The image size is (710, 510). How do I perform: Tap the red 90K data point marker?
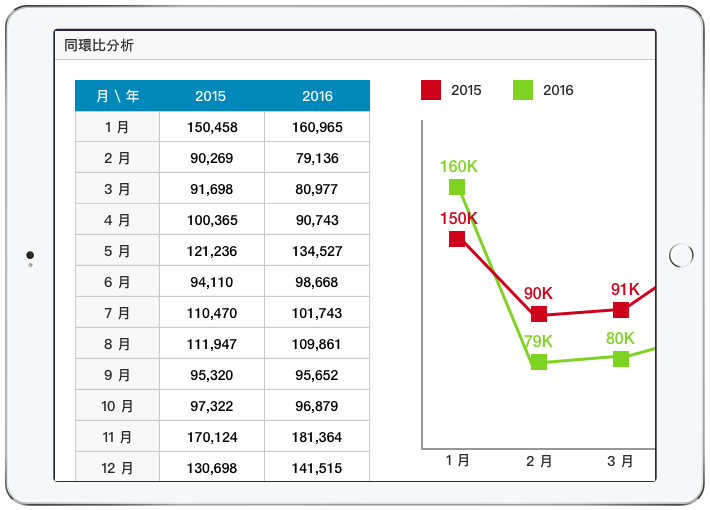point(539,314)
